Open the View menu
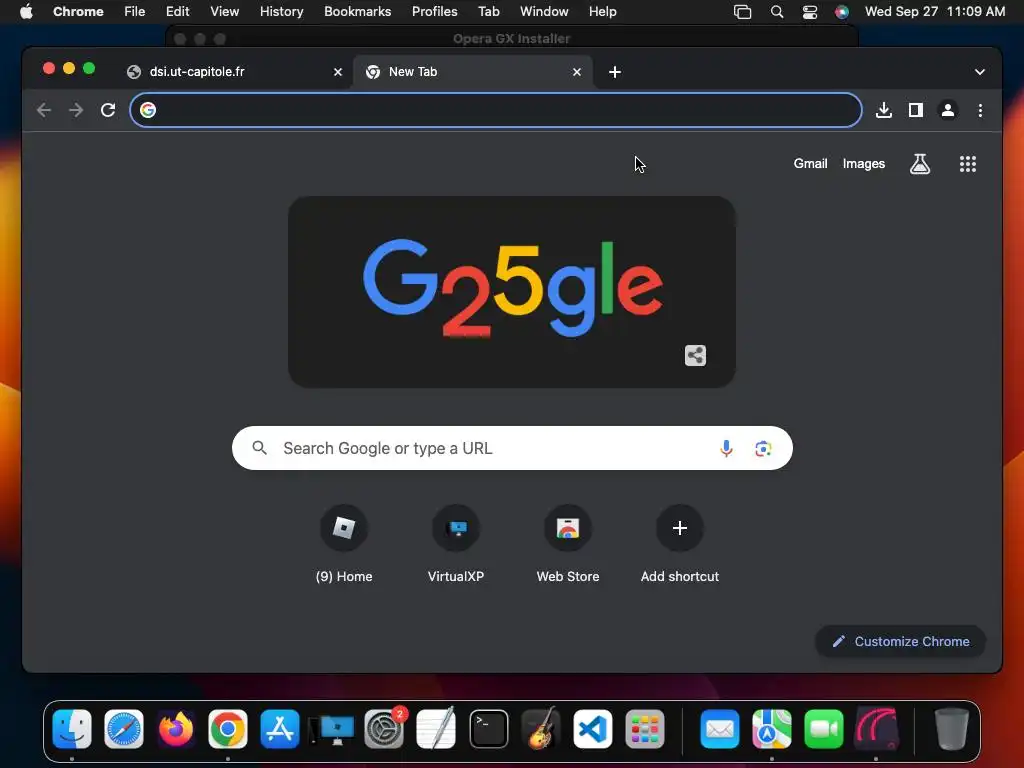 224,11
